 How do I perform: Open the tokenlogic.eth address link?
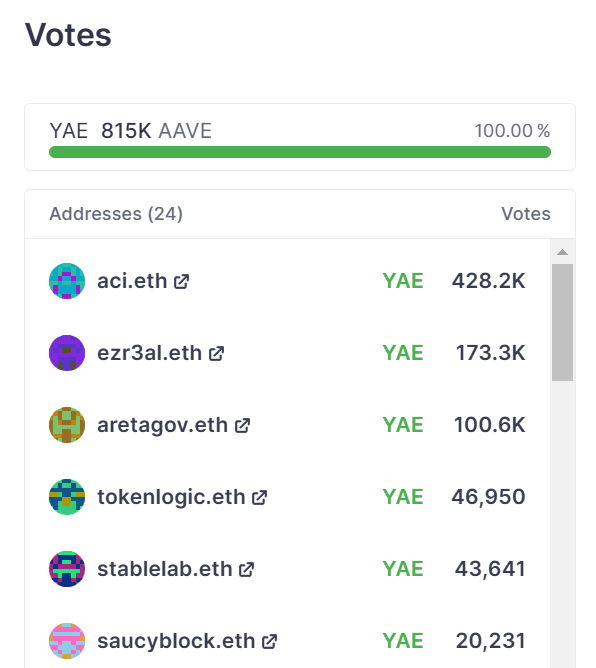click(171, 497)
